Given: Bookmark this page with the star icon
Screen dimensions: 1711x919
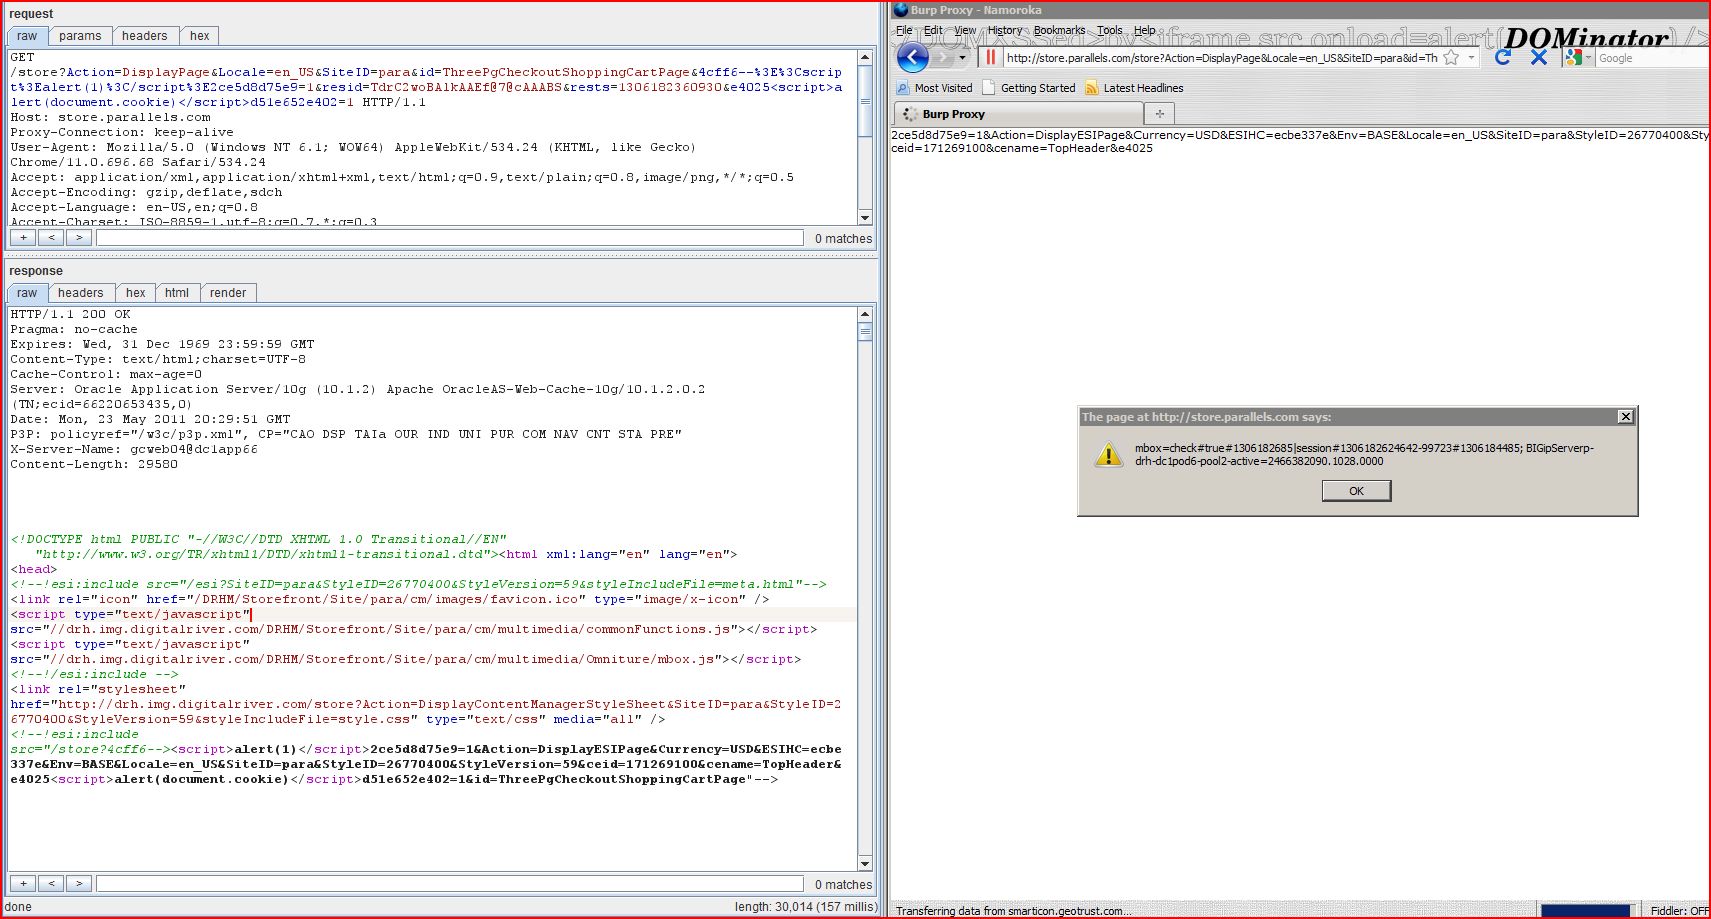Looking at the screenshot, I should pyautogui.click(x=1451, y=58).
